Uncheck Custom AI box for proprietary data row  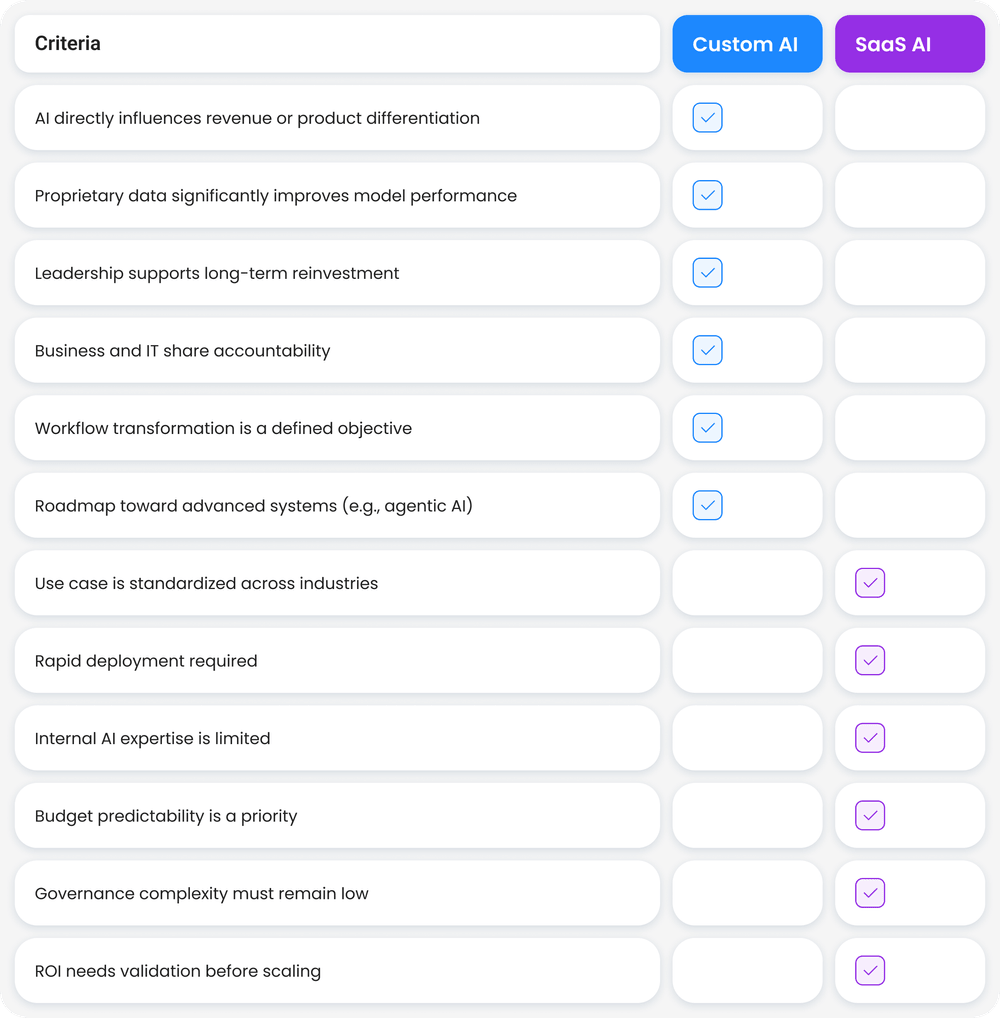(x=708, y=195)
